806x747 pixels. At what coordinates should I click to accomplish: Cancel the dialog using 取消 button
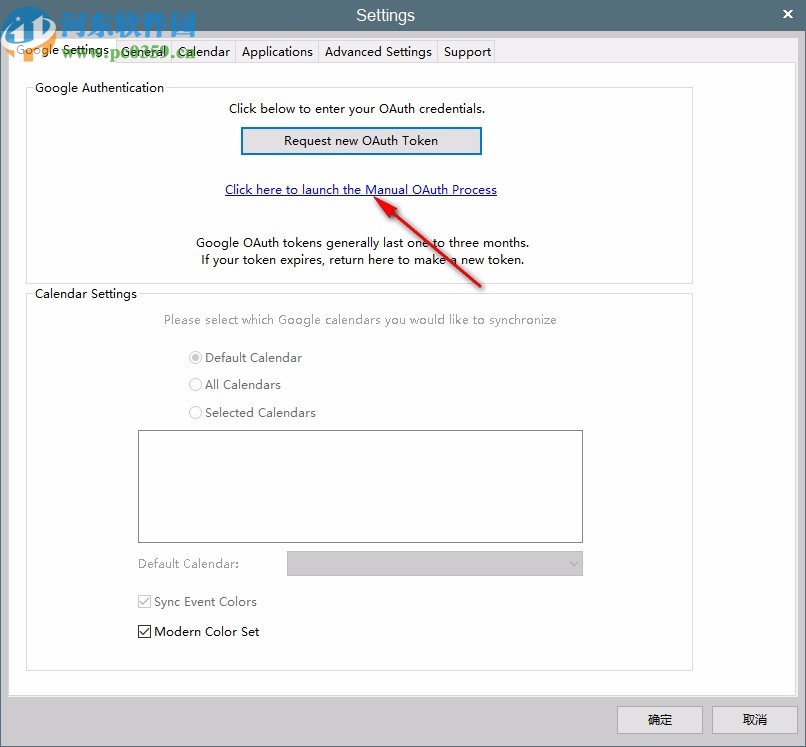pos(754,719)
